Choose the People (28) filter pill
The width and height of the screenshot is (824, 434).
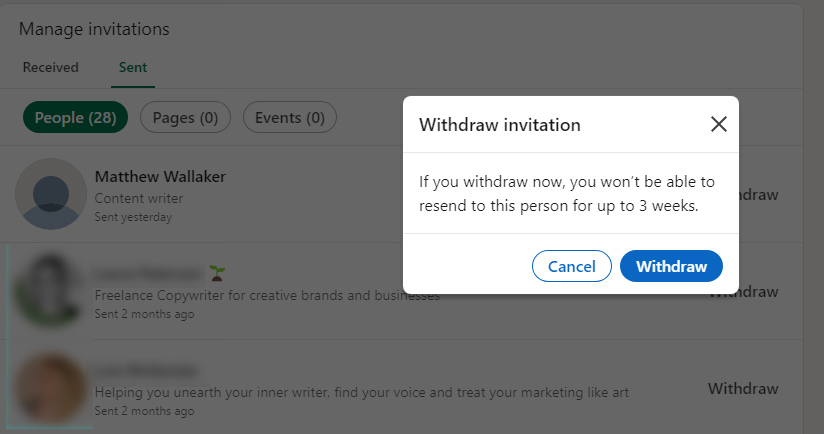pyautogui.click(x=75, y=118)
